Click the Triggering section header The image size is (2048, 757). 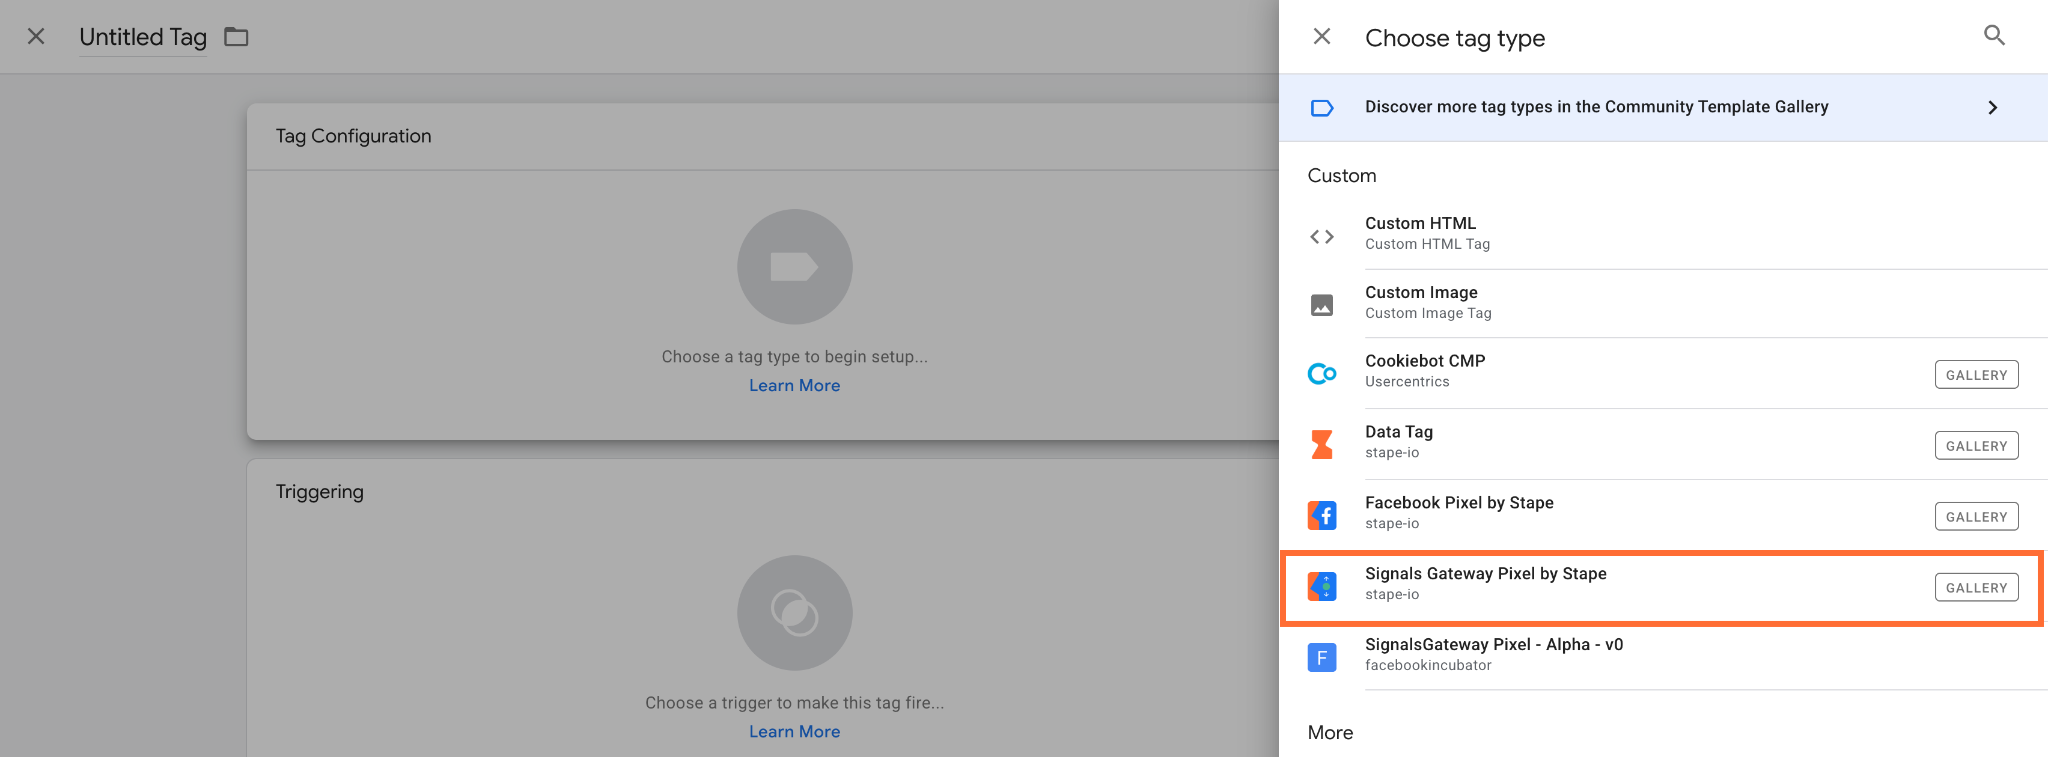320,492
